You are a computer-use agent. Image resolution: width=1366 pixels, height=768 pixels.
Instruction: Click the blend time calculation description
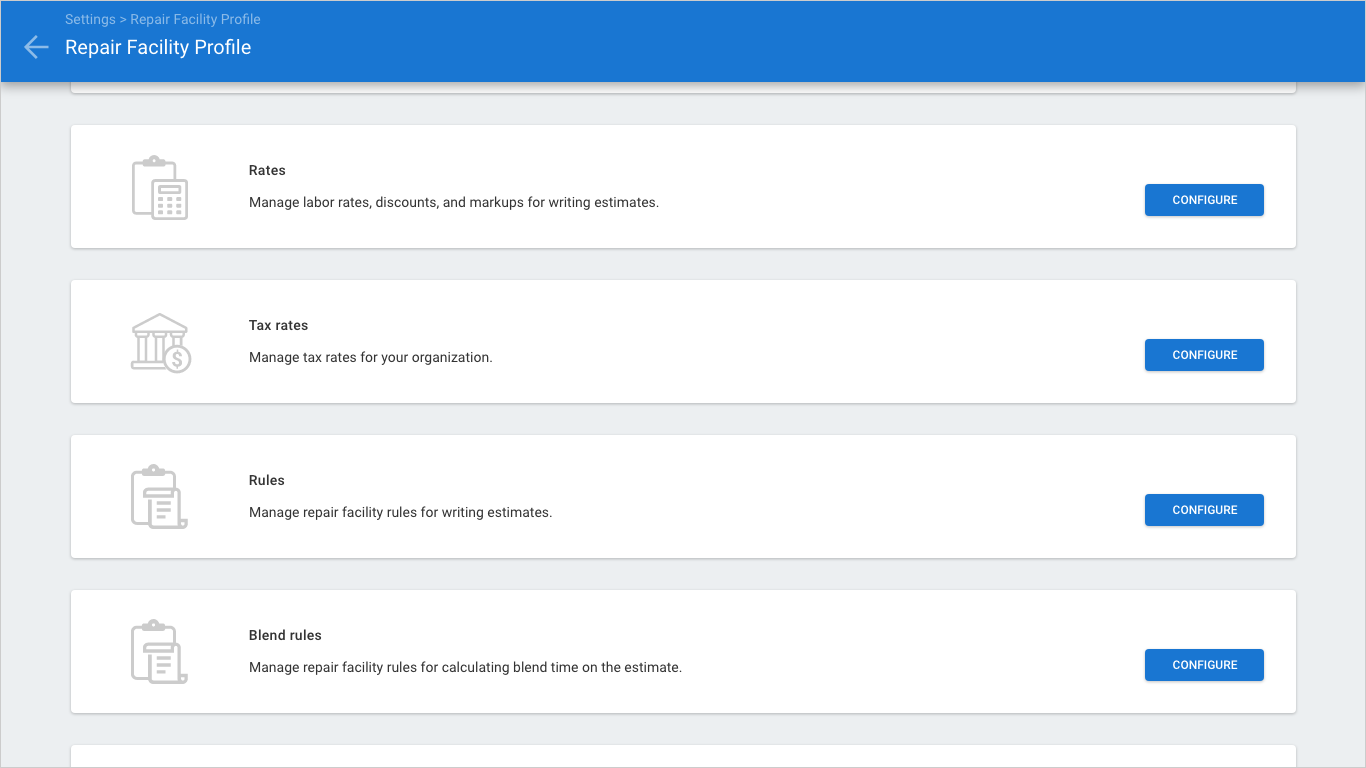click(x=465, y=667)
